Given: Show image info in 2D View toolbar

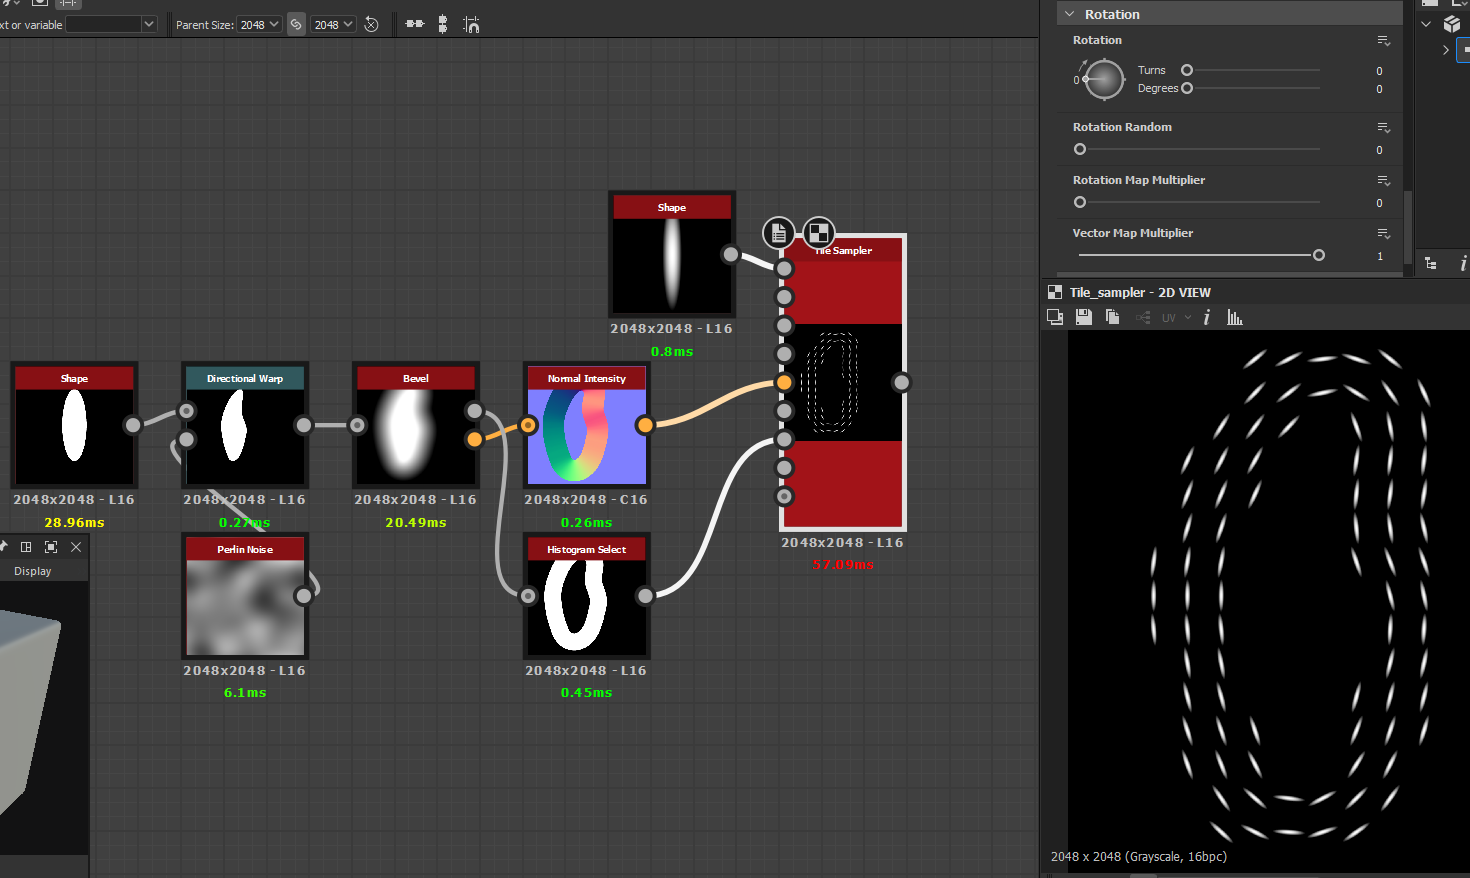Looking at the screenshot, I should [x=1207, y=317].
